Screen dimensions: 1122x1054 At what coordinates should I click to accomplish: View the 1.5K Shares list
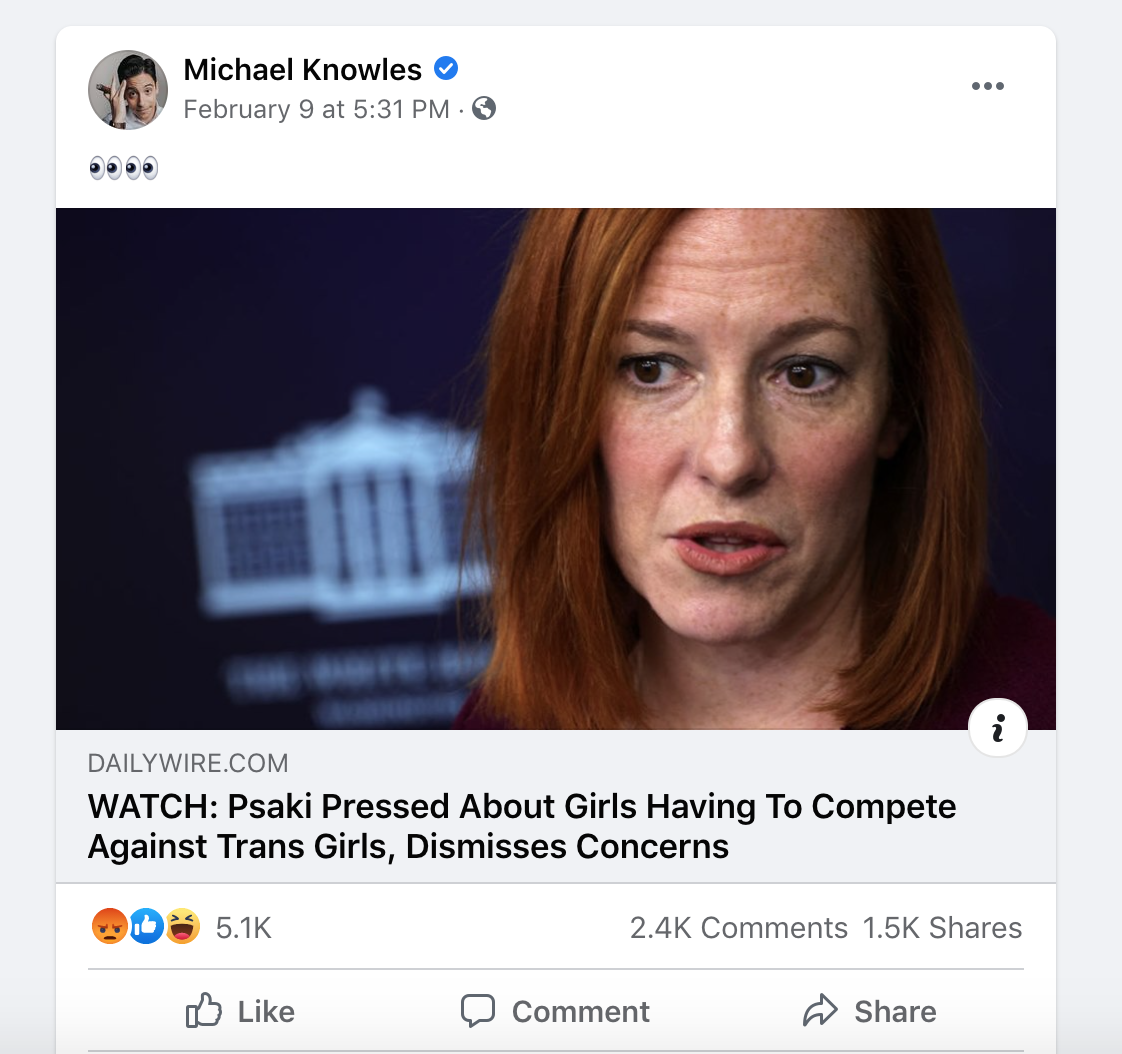(x=942, y=927)
